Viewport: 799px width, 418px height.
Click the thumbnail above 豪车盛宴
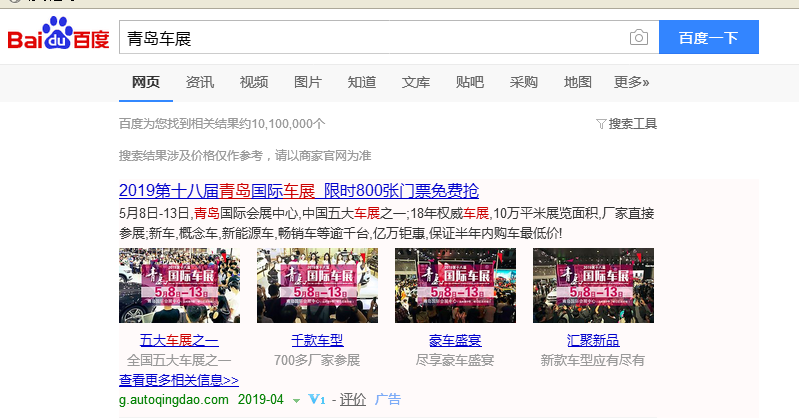point(456,285)
